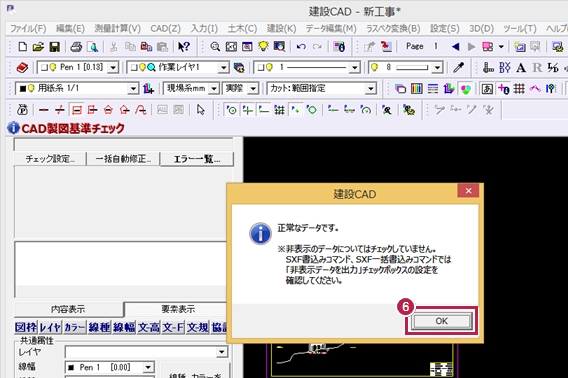Image resolution: width=568 pixels, height=378 pixels.
Task: Click the boxed あ character icon
Action: pyautogui.click(x=487, y=88)
